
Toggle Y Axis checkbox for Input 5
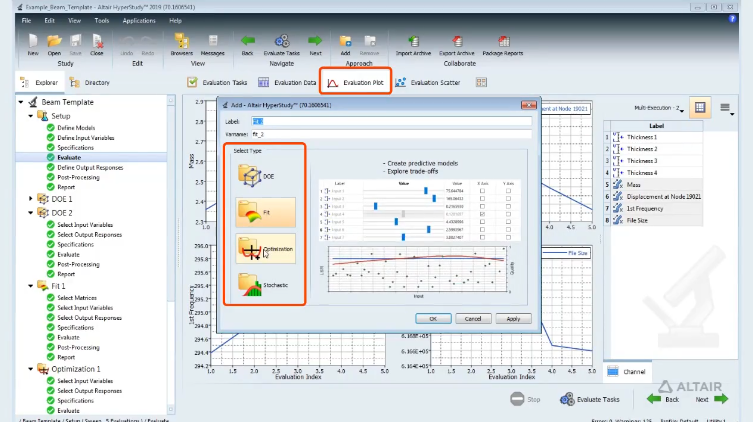point(508,222)
